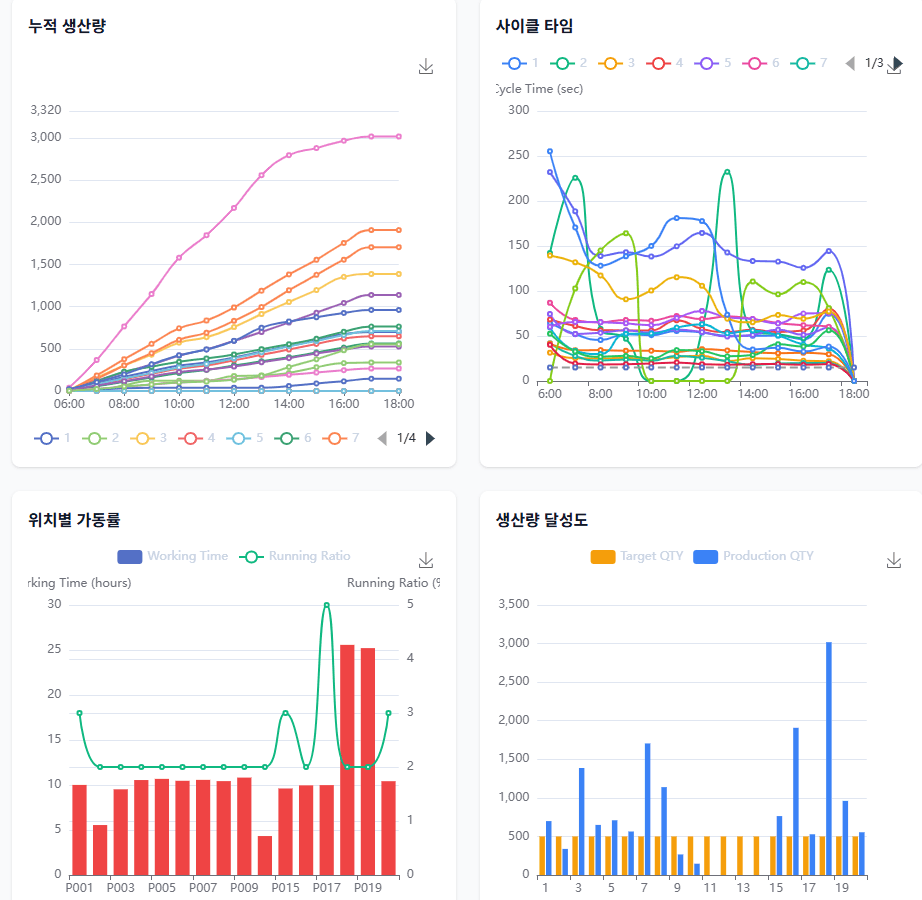This screenshot has width=922, height=900.
Task: Toggle series 1 in 누적 생산량 legend
Action: [x=52, y=438]
